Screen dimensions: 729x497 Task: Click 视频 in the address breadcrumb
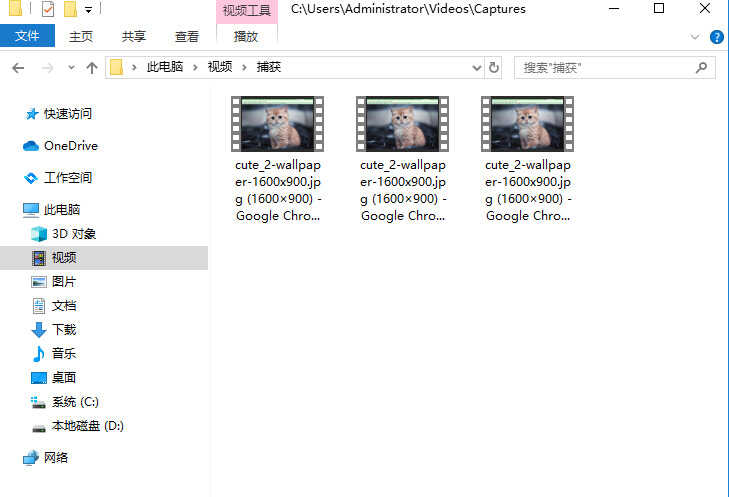click(x=220, y=67)
